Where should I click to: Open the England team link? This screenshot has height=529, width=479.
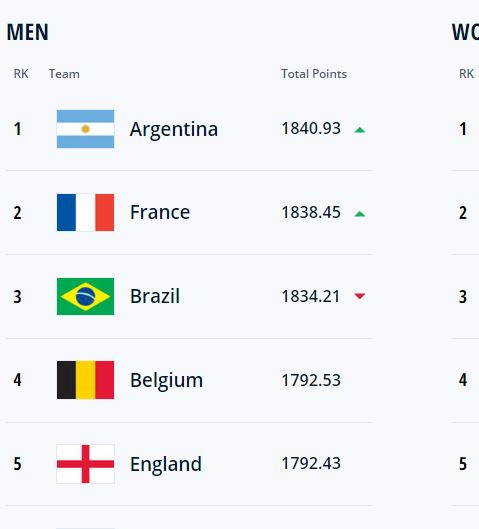tap(166, 465)
